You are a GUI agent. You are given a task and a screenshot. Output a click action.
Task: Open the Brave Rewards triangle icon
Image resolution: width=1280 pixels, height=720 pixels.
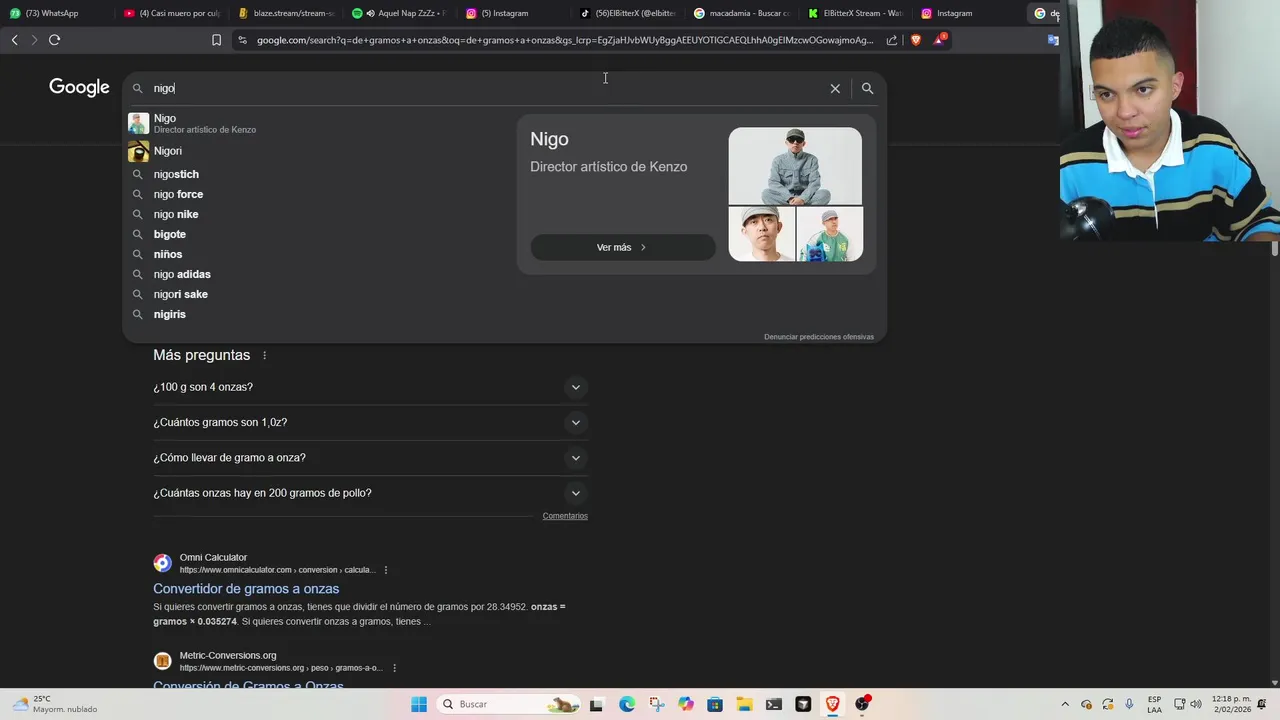(x=939, y=40)
